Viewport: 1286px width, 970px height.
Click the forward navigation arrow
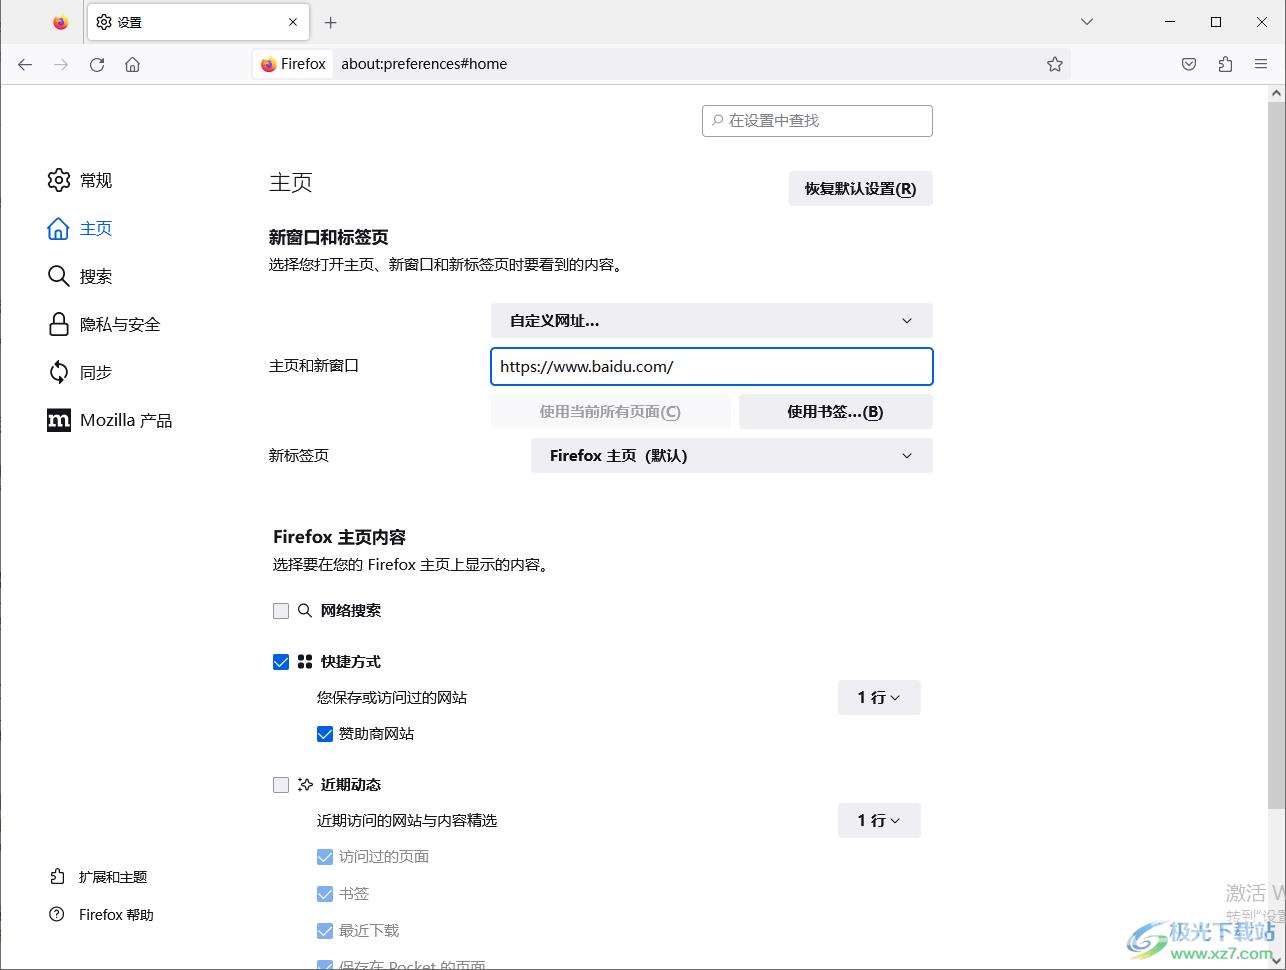tap(61, 64)
